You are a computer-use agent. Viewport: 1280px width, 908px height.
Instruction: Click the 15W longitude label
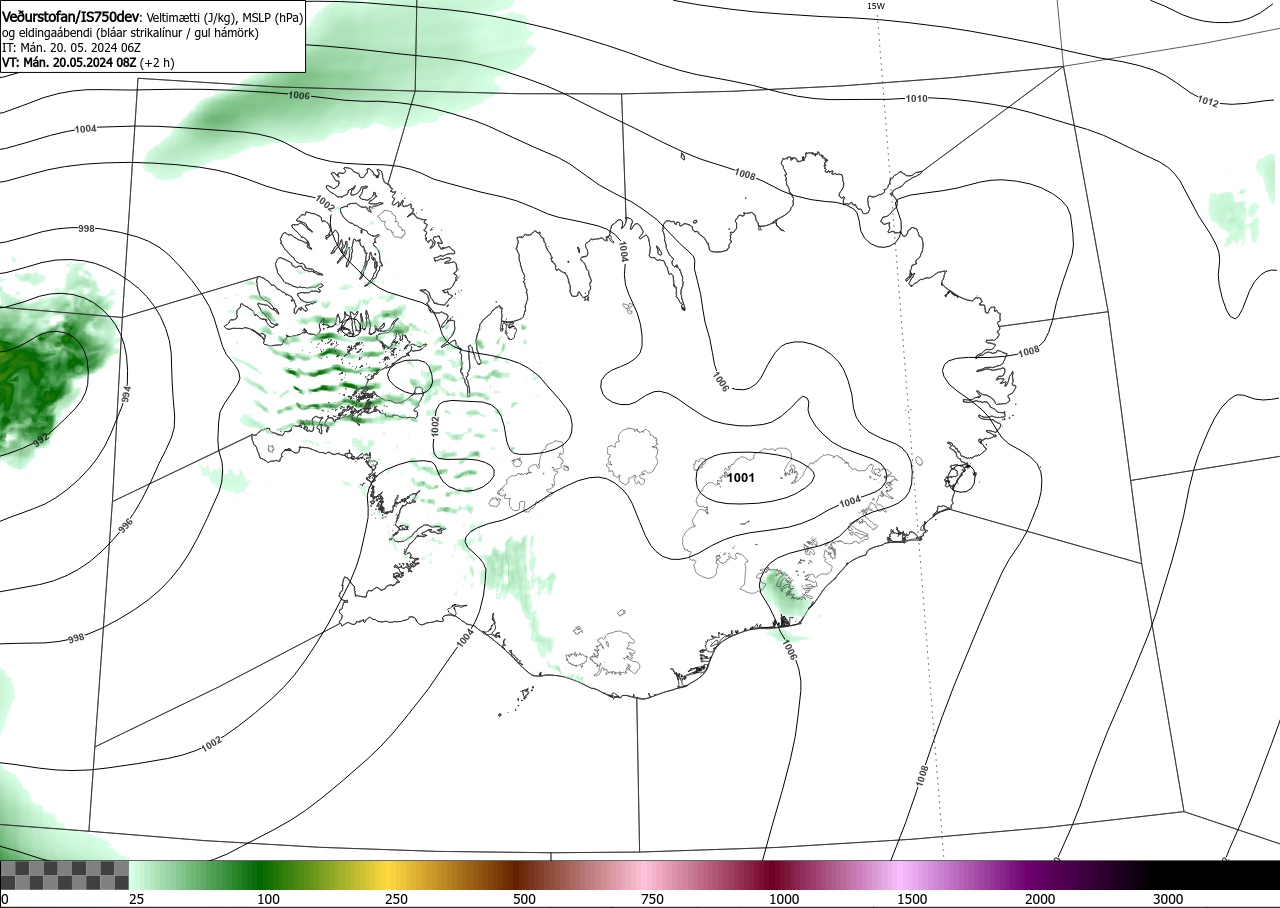[x=875, y=6]
